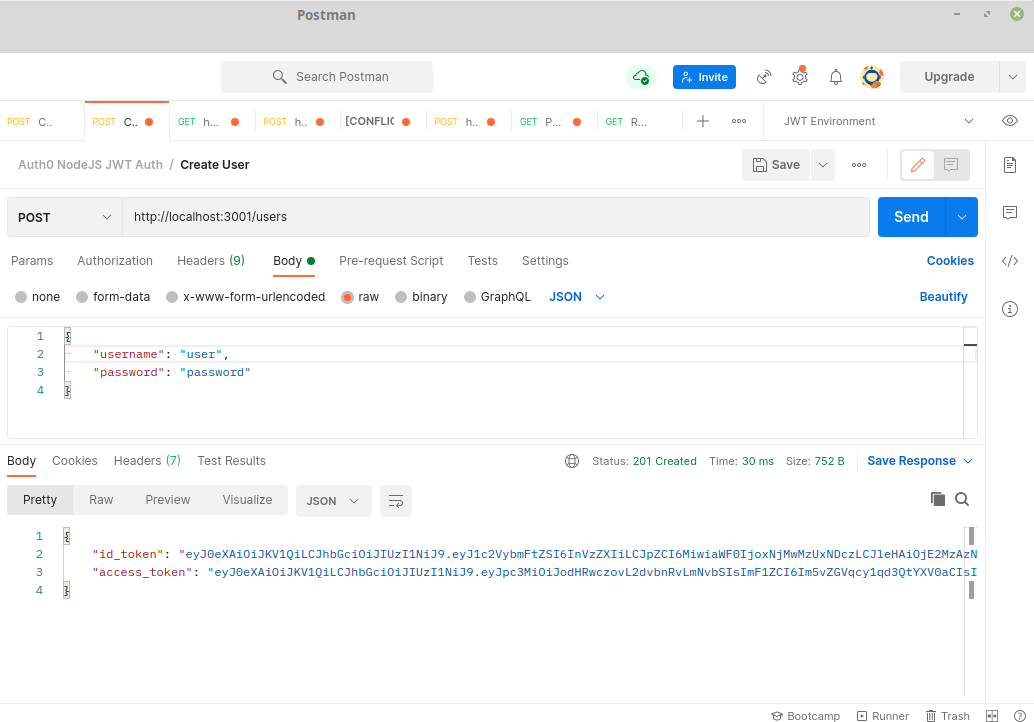Open the Tests tab
Viewport: 1034px width, 722px height.
(483, 261)
